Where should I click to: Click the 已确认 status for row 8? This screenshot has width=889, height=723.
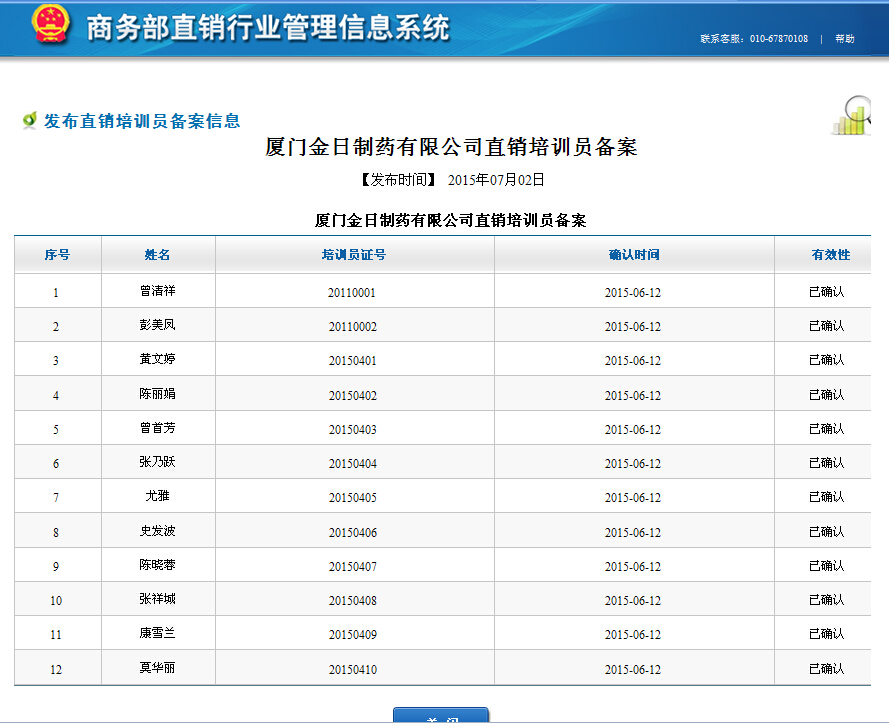[826, 532]
